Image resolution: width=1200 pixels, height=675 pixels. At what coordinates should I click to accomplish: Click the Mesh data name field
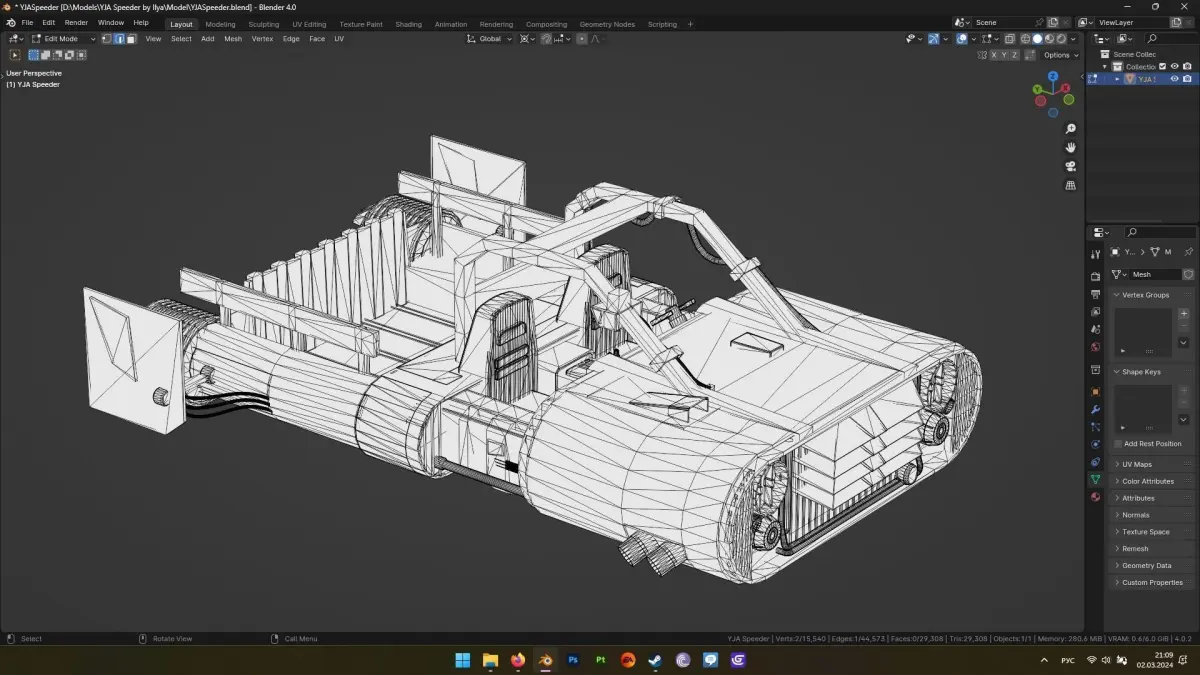point(1155,274)
